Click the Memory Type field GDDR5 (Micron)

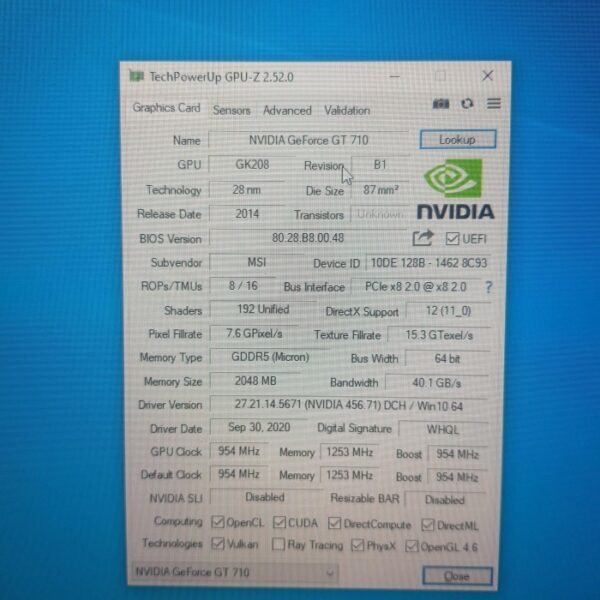(270, 357)
